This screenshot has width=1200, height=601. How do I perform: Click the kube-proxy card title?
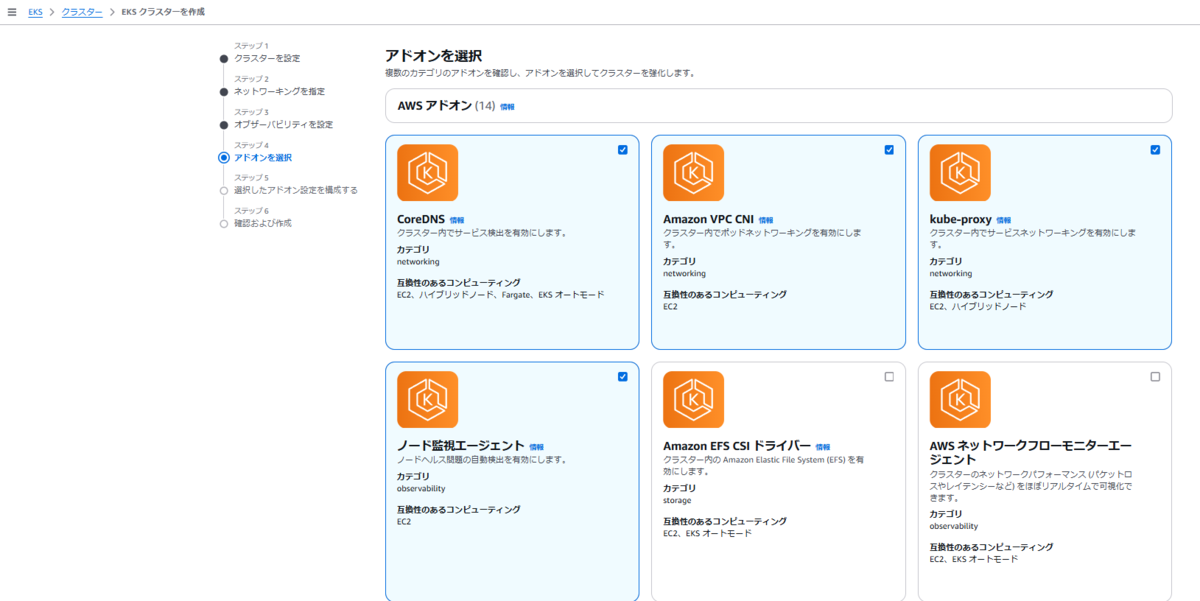click(960, 219)
